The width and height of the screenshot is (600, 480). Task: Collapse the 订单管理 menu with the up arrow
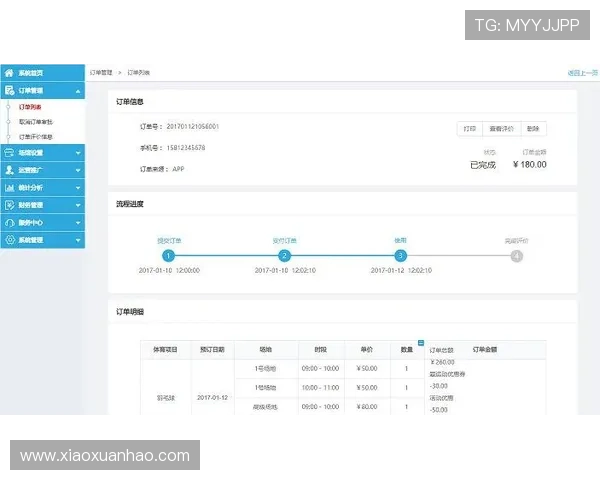(78, 91)
